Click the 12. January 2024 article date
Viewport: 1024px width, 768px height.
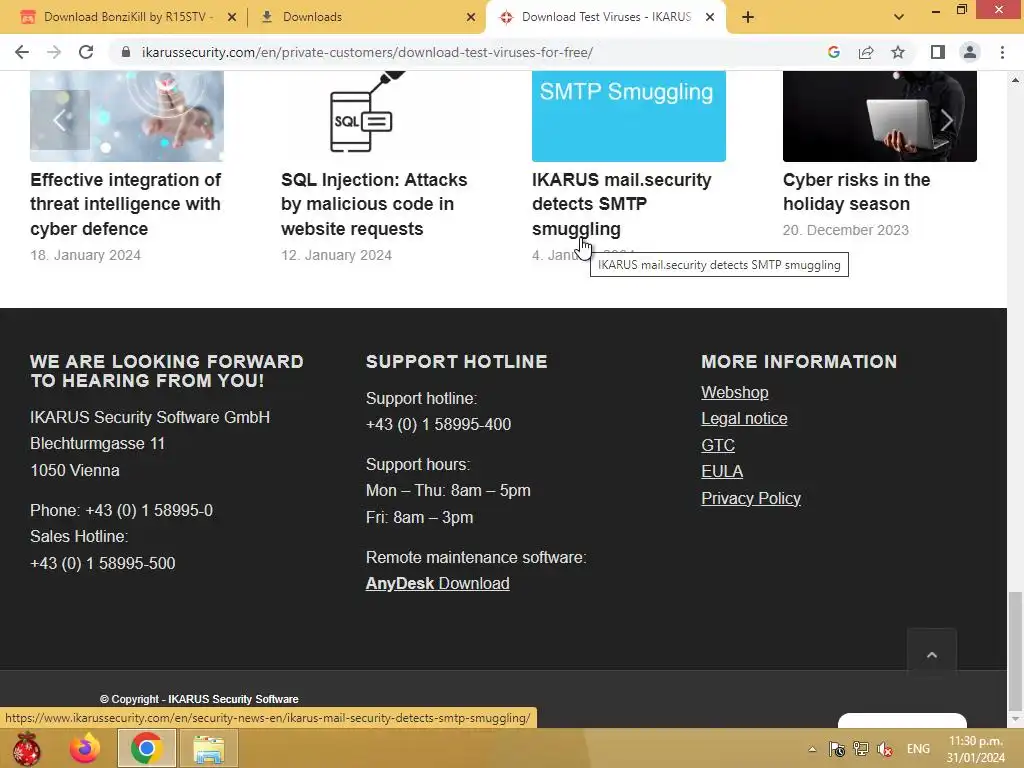336,255
